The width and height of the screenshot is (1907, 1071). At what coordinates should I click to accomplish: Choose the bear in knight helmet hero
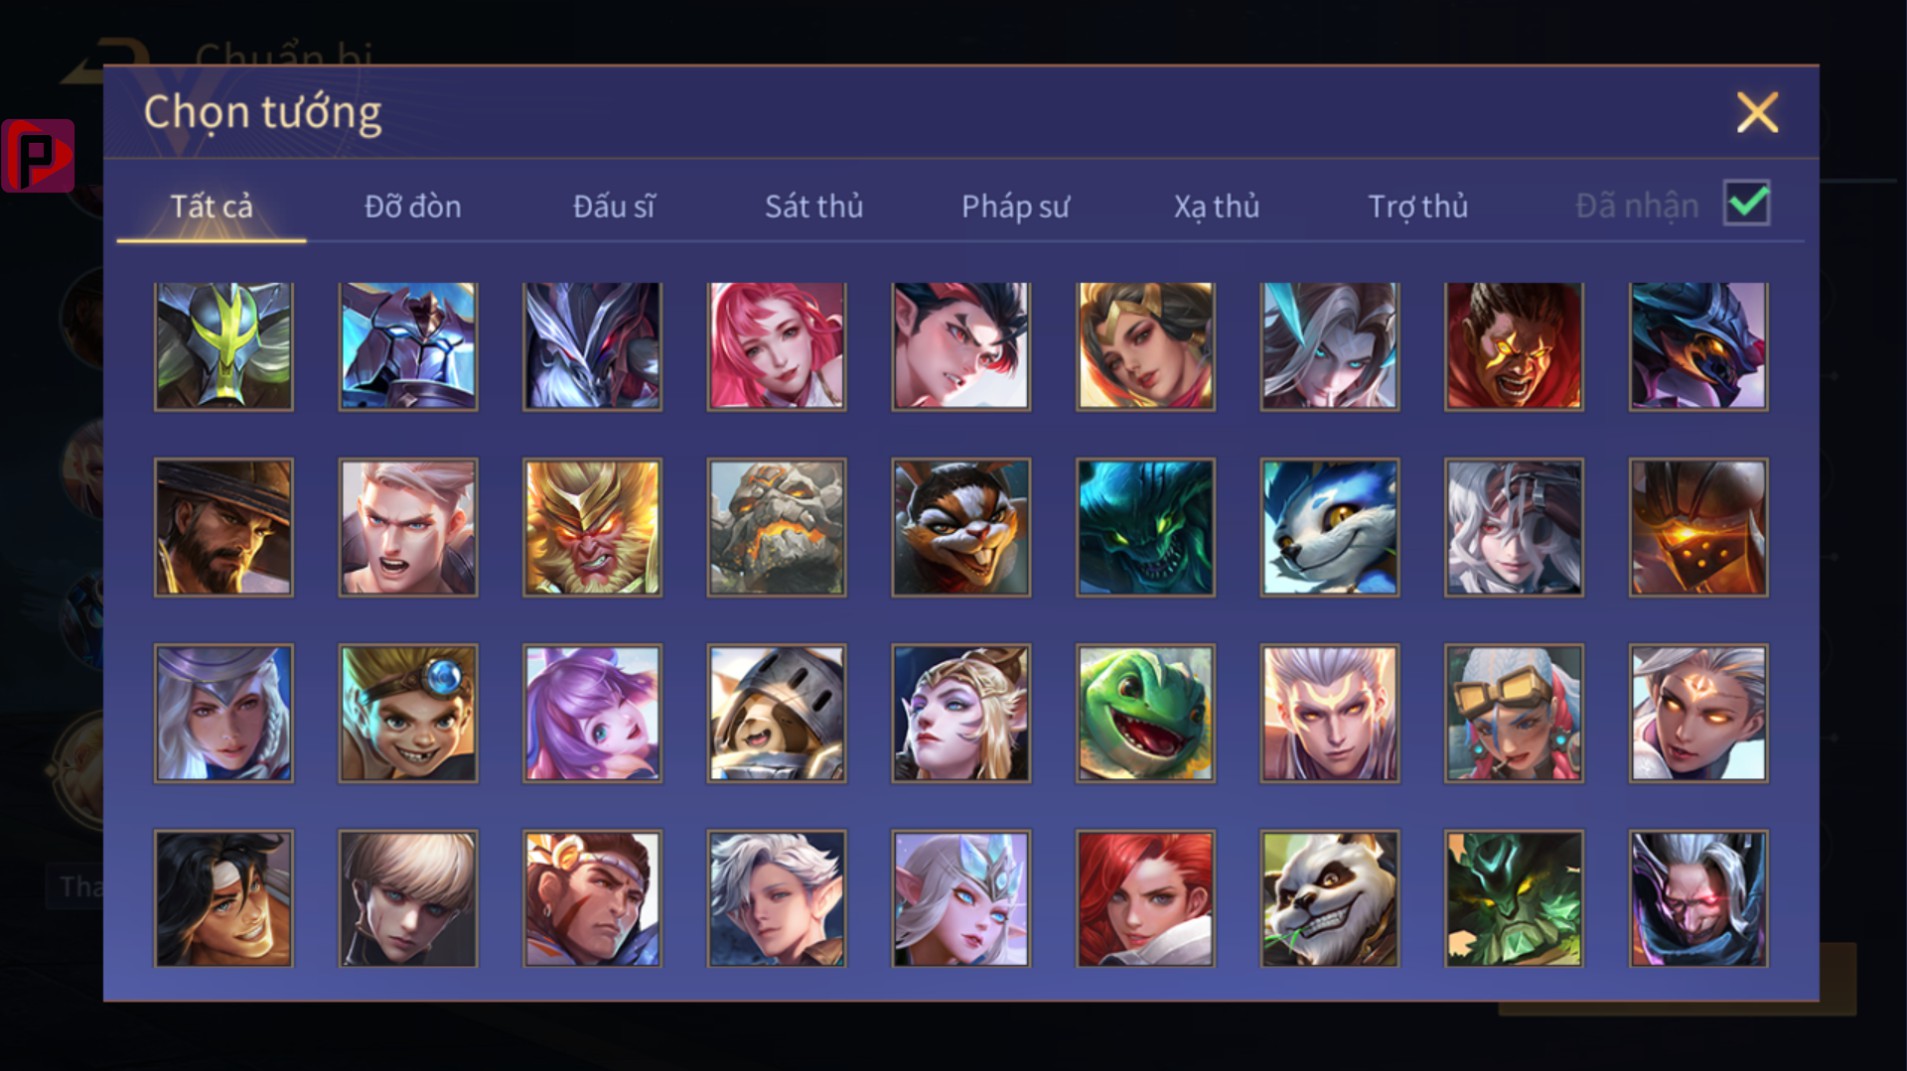coord(776,713)
